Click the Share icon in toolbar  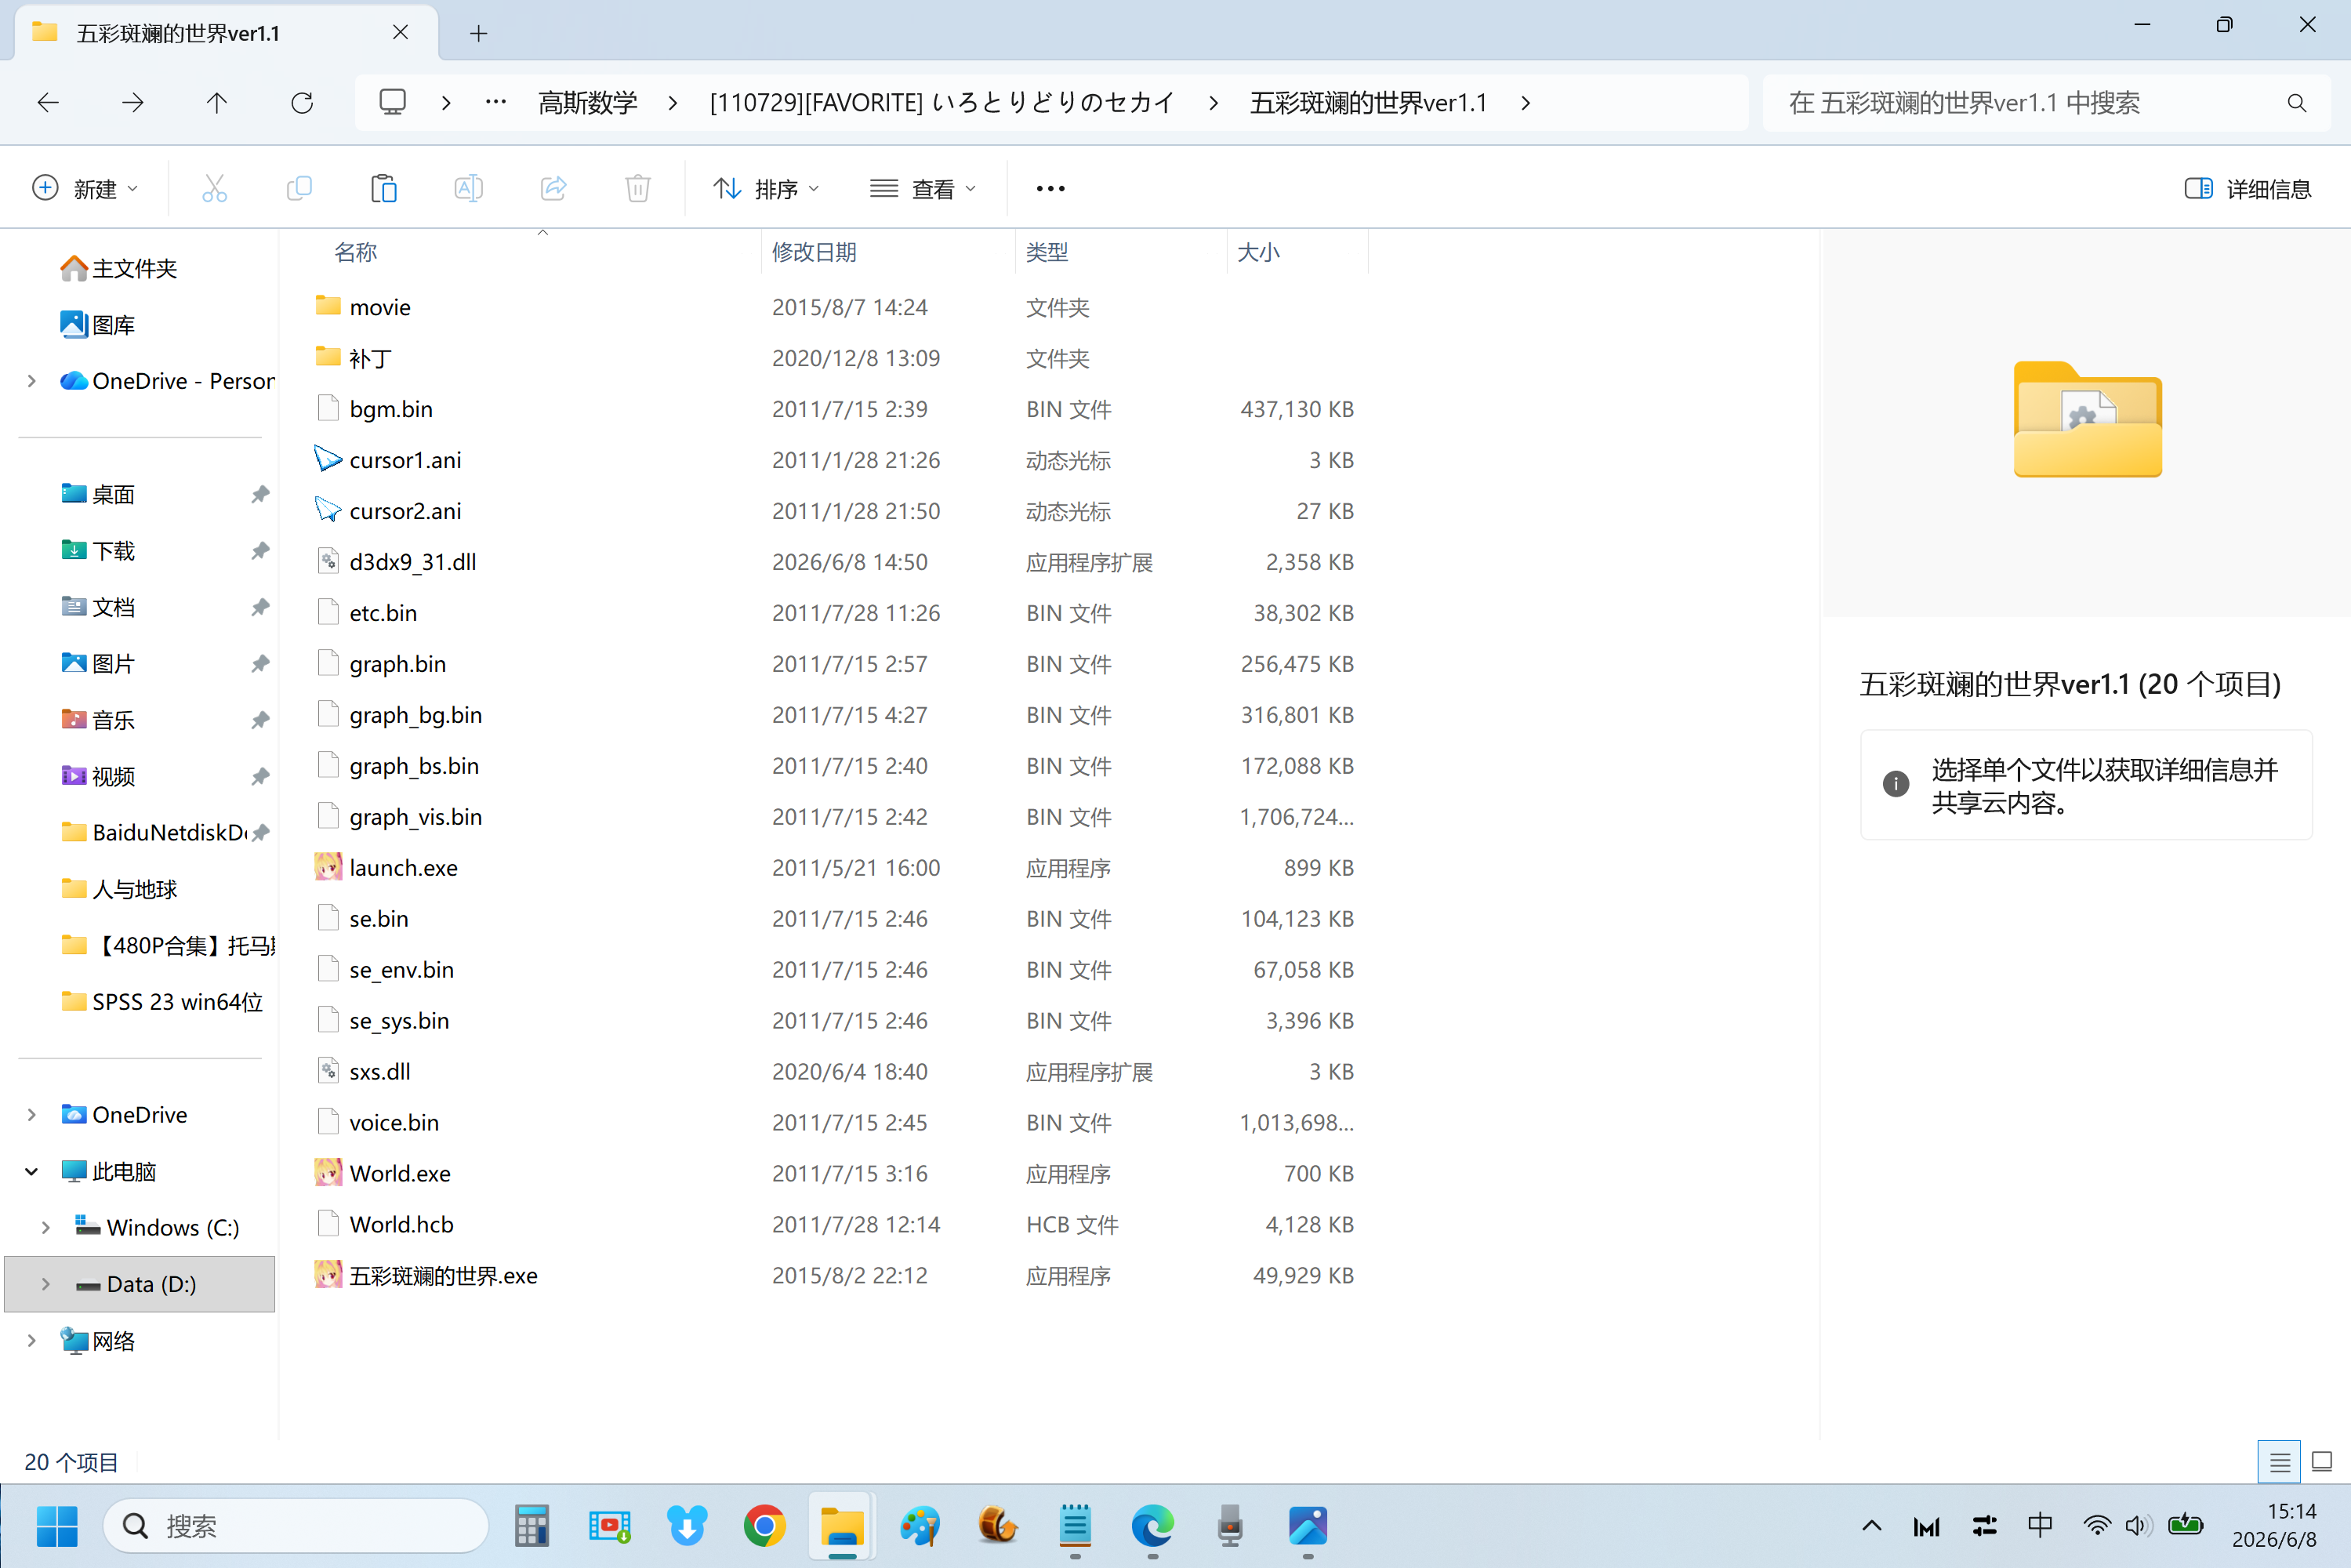pyautogui.click(x=553, y=188)
